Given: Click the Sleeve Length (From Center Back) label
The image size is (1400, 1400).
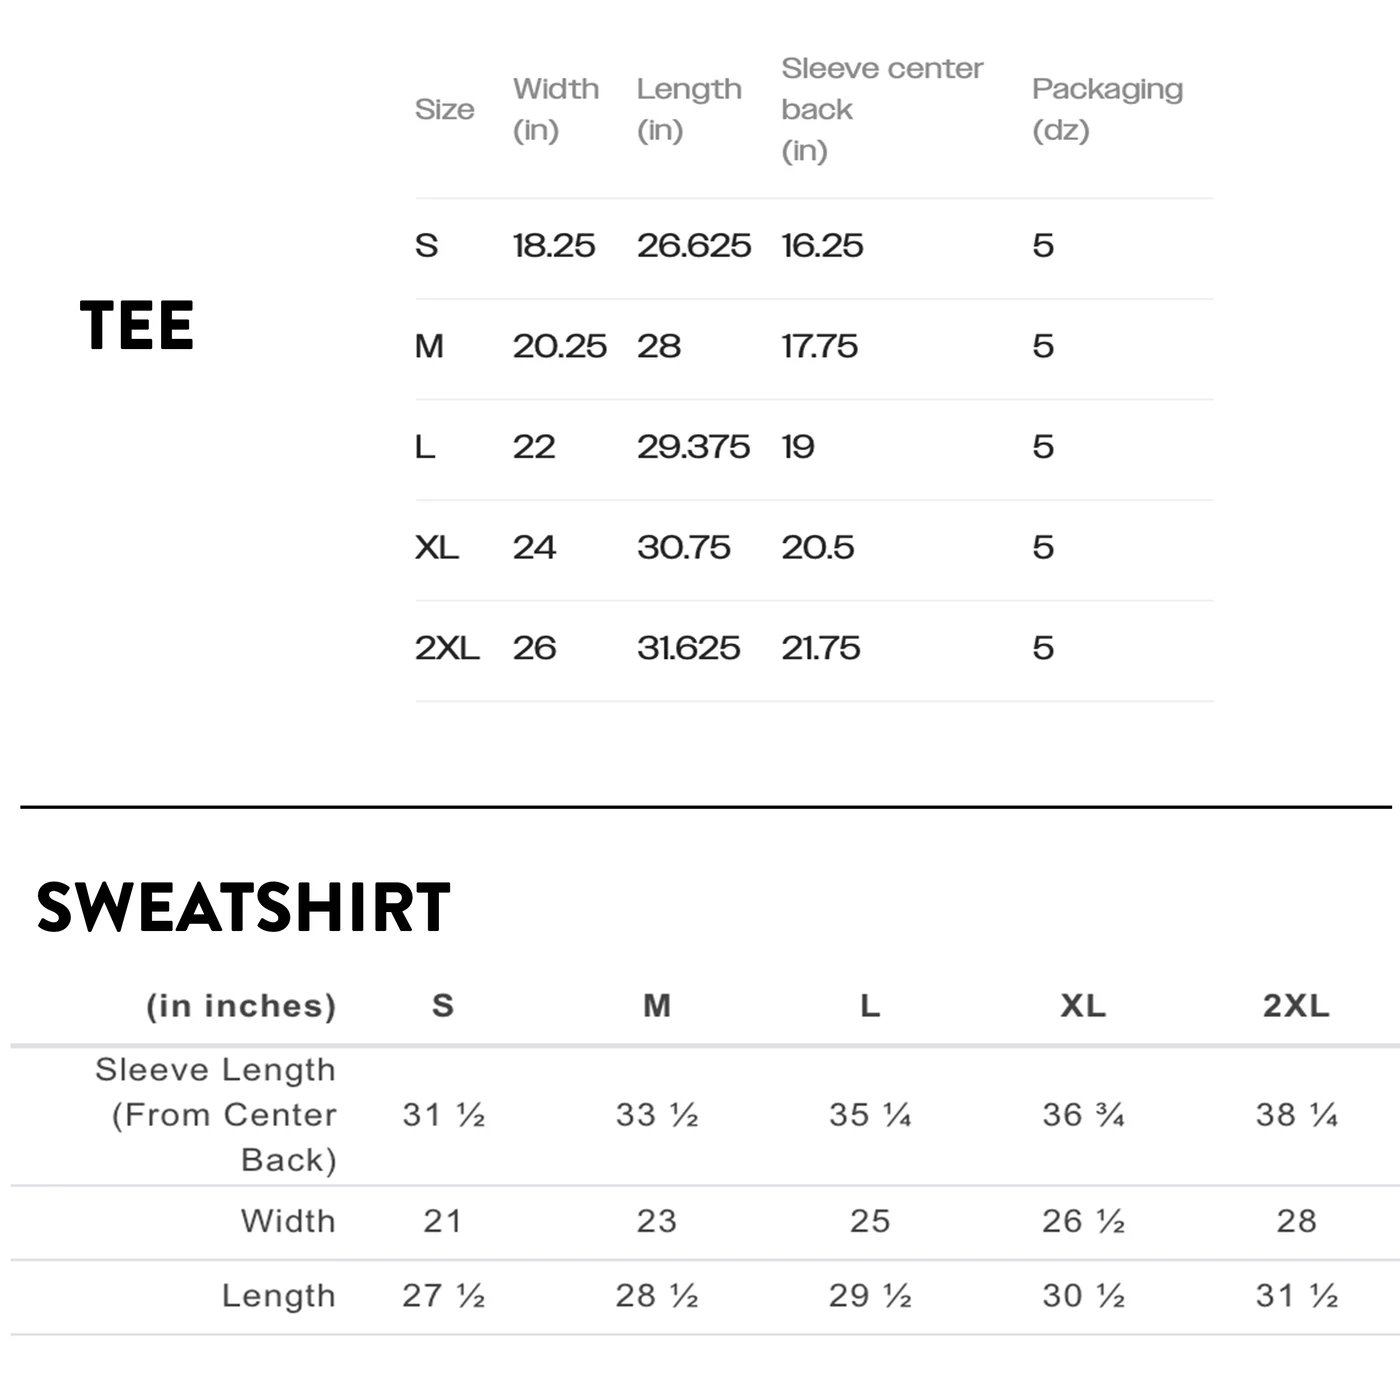Looking at the screenshot, I should tap(216, 1115).
